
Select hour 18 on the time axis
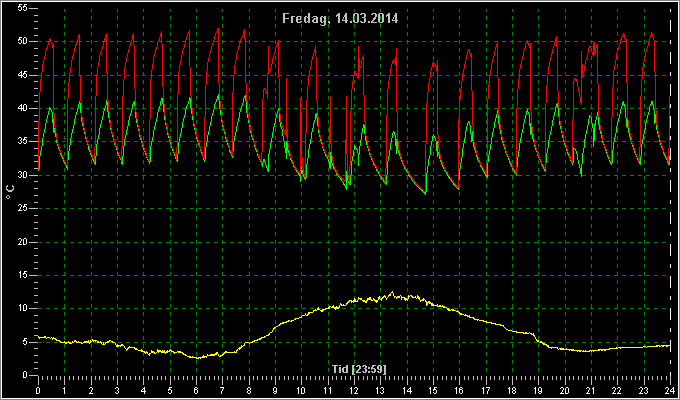coord(512,390)
